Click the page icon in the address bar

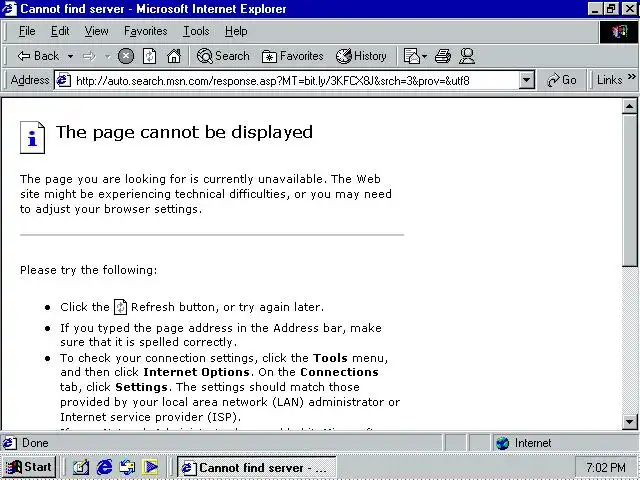(x=63, y=80)
